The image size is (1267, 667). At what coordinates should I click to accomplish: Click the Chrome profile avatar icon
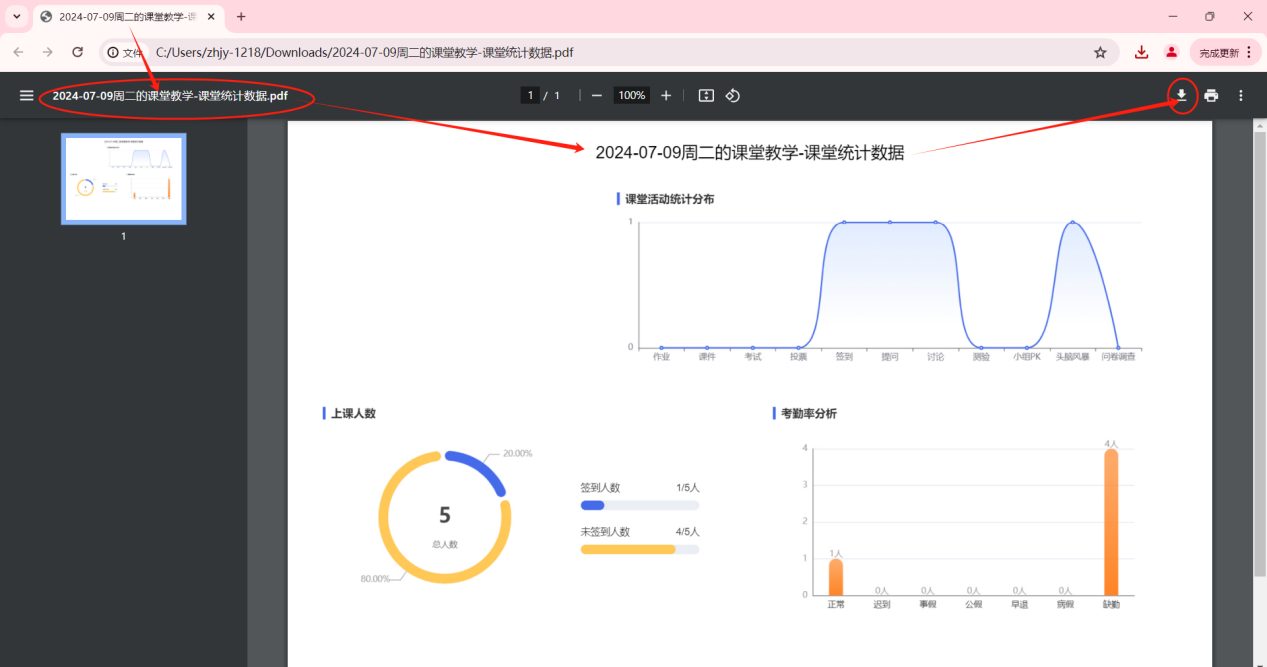tap(1172, 51)
